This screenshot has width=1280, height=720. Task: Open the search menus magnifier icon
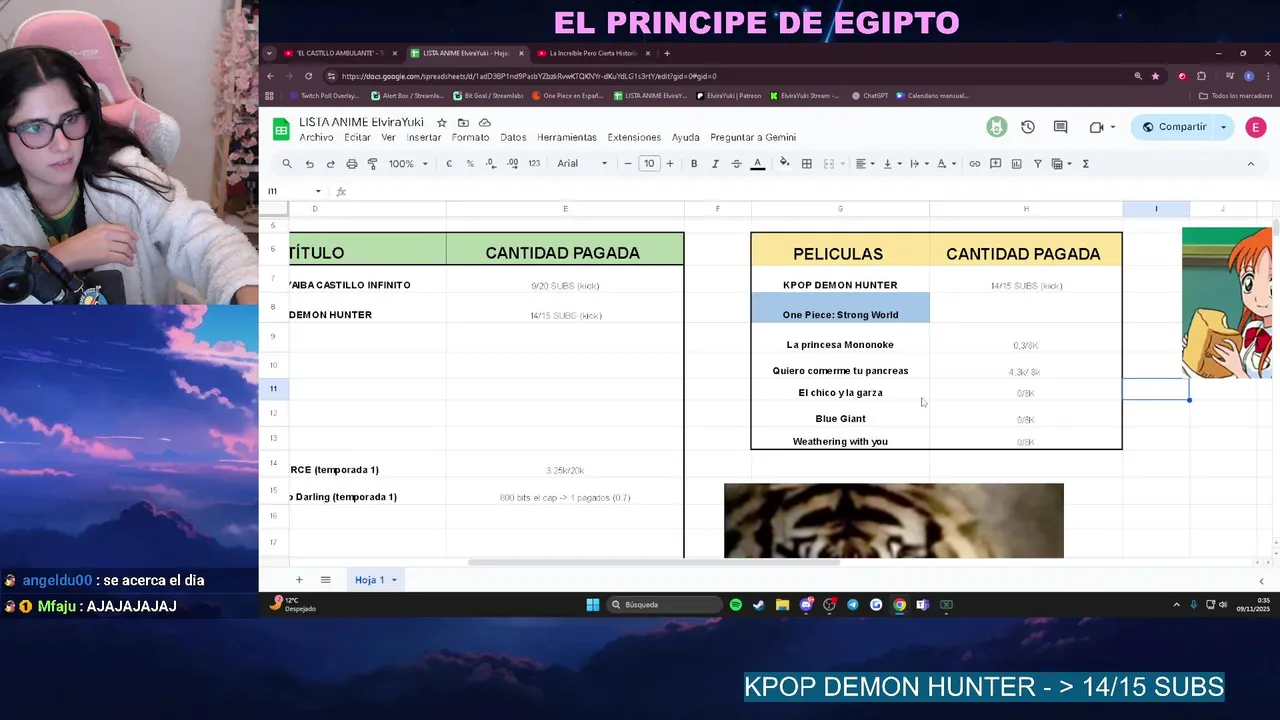pos(287,164)
